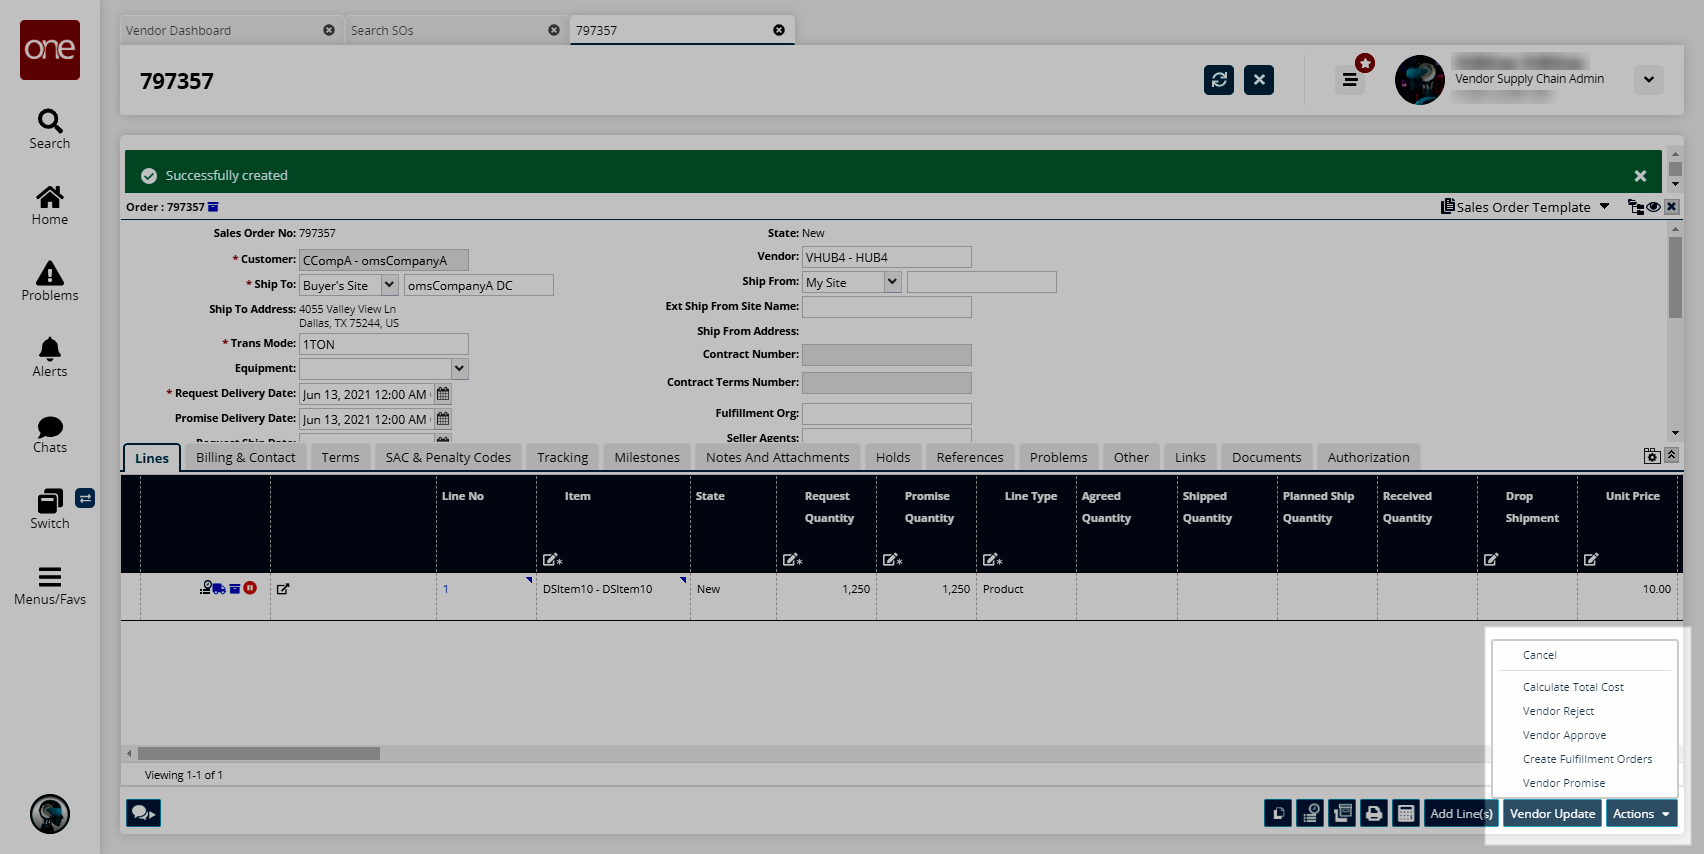Click the horizontal scrollbar under the lines grid
1704x854 pixels.
(x=259, y=753)
